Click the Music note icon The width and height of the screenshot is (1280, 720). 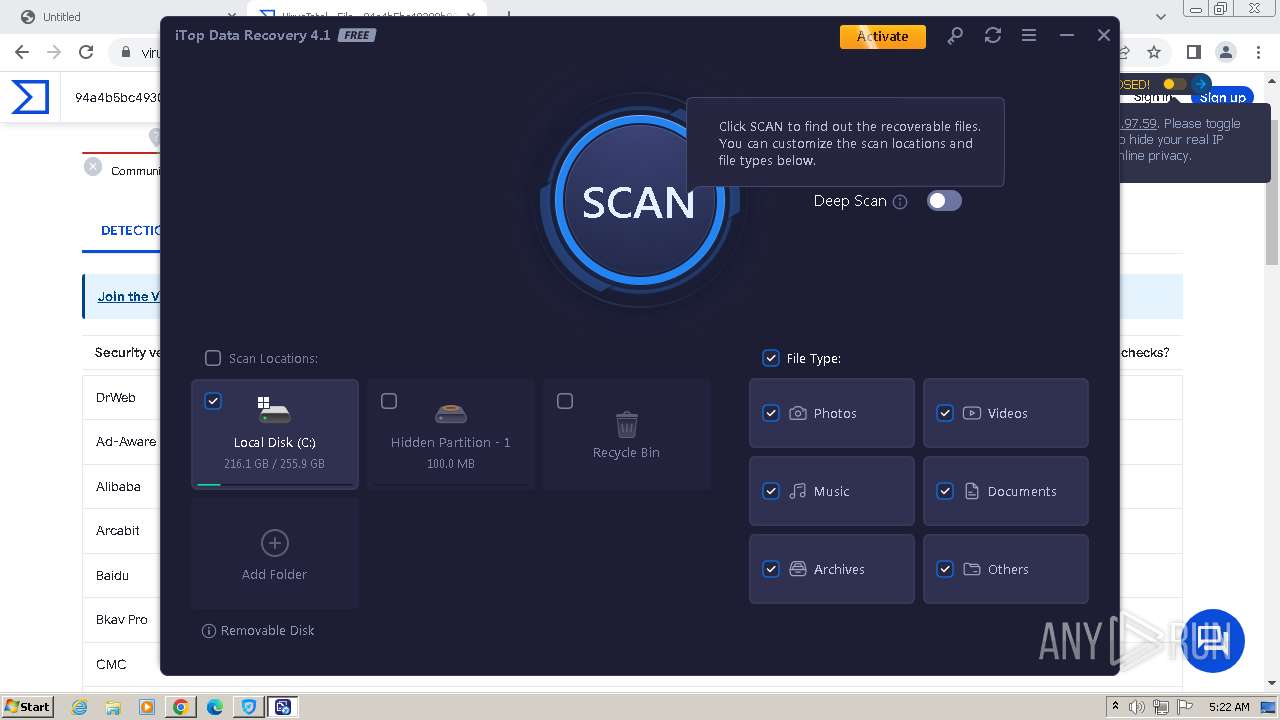pyautogui.click(x=798, y=491)
